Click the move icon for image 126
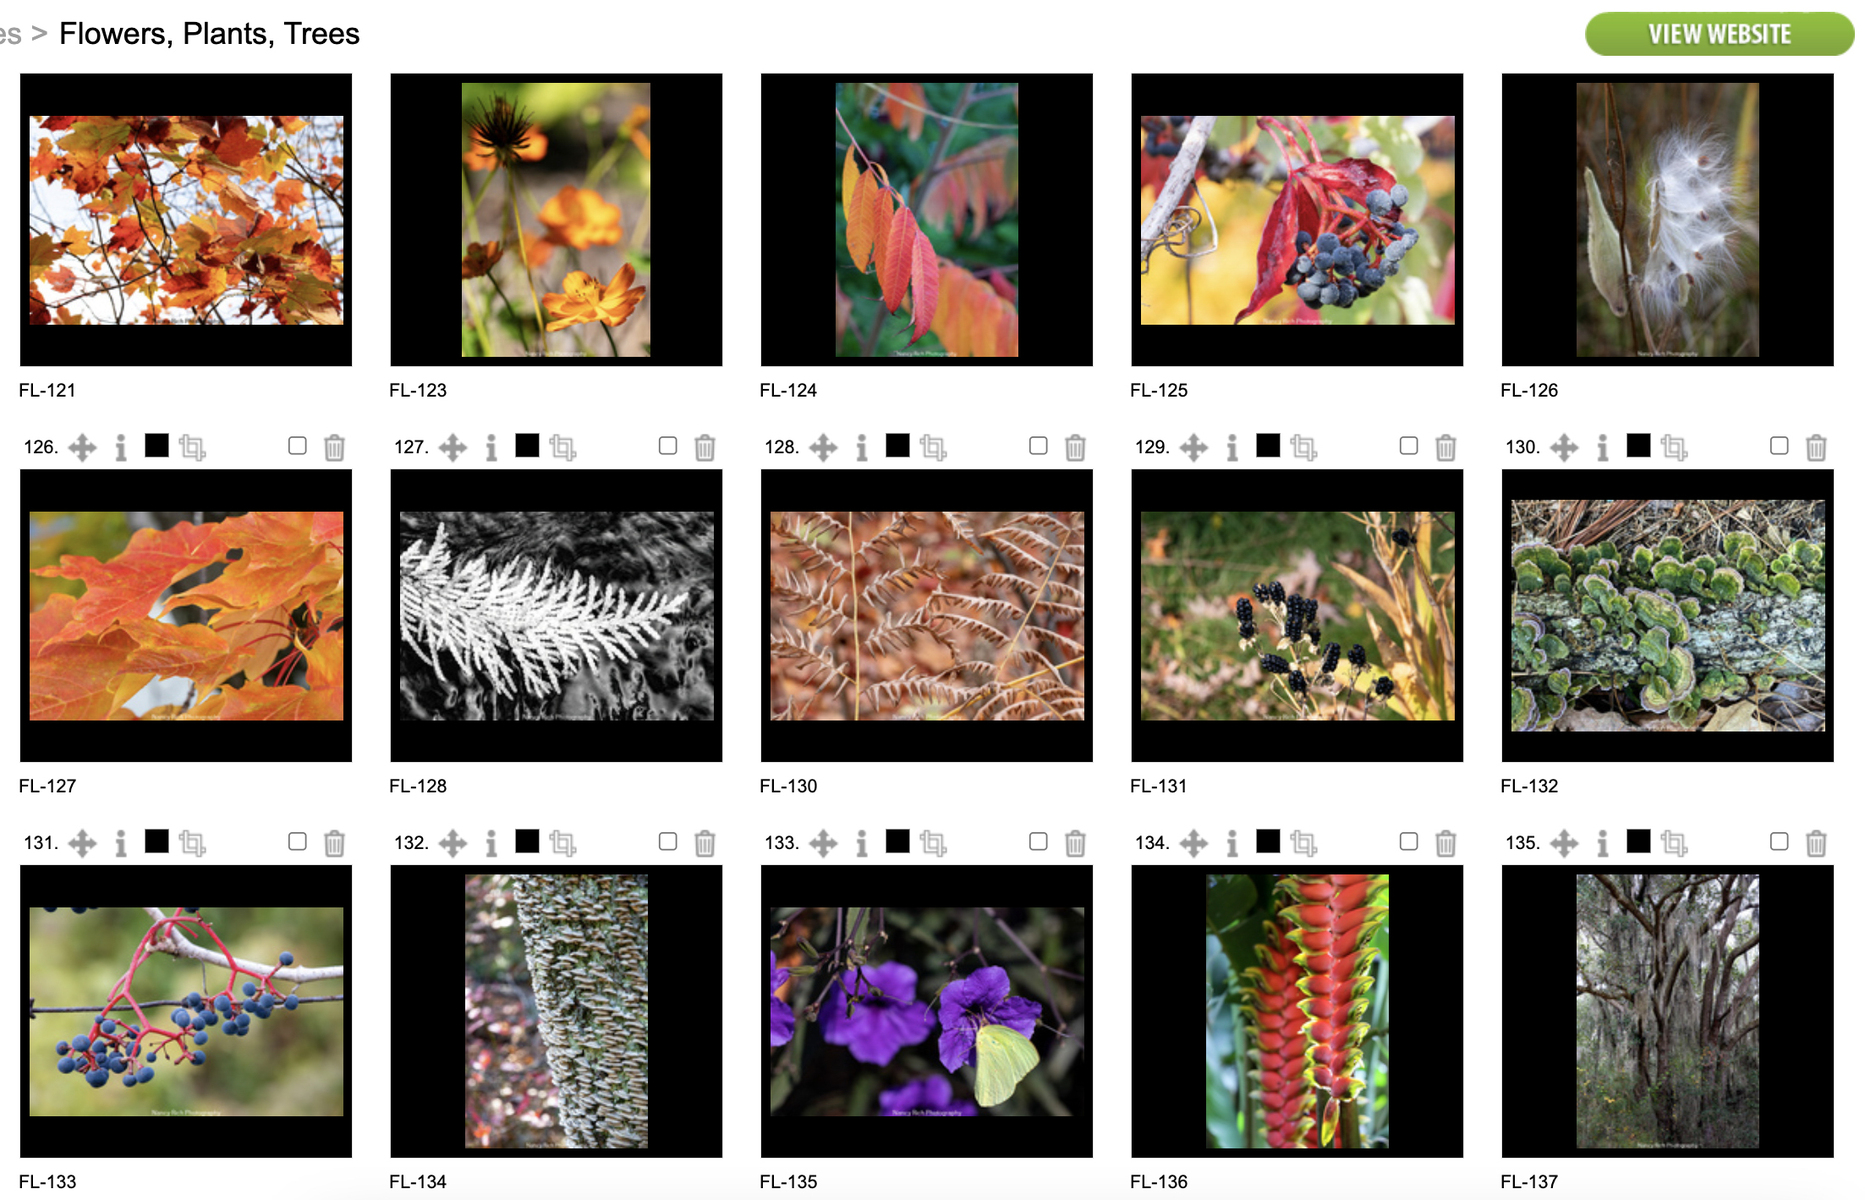This screenshot has width=1865, height=1200. click(x=82, y=447)
